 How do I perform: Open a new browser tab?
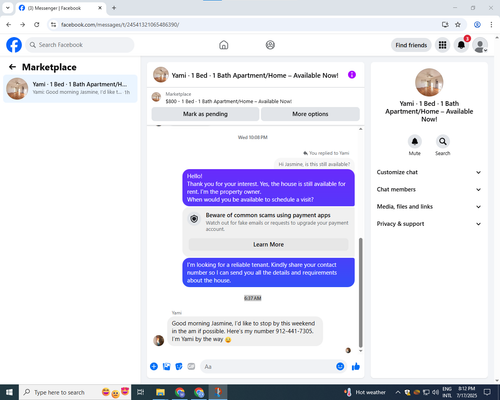(x=114, y=8)
